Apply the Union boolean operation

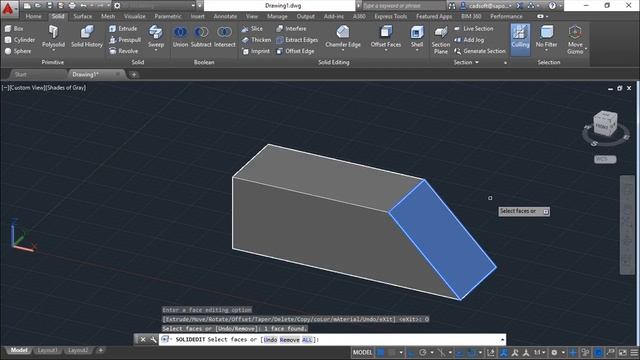180,36
